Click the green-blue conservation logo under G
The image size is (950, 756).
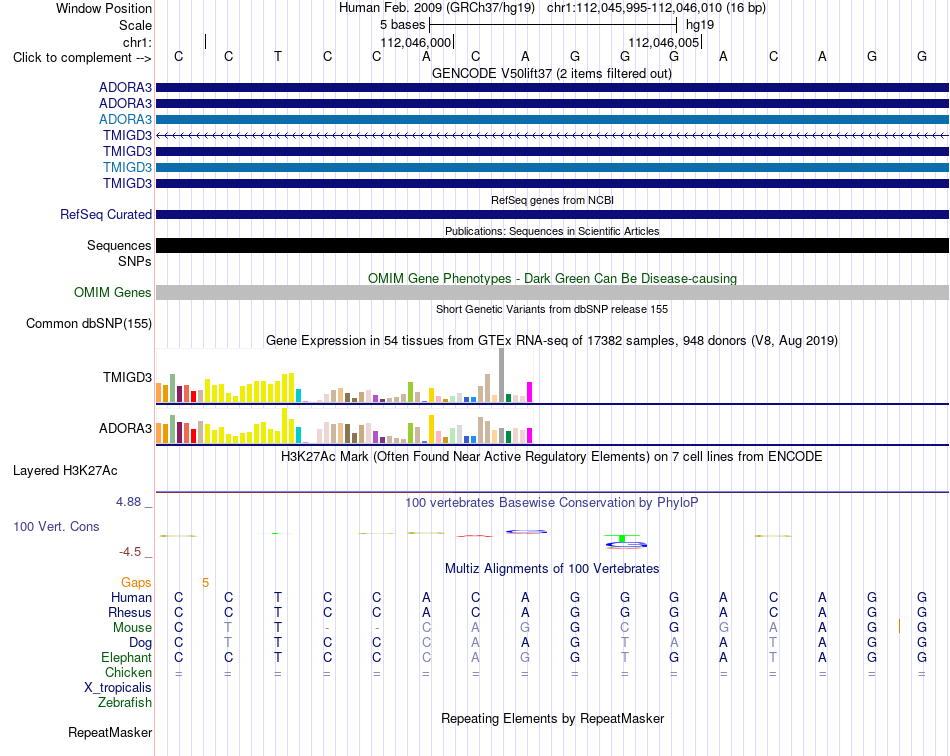[x=625, y=541]
